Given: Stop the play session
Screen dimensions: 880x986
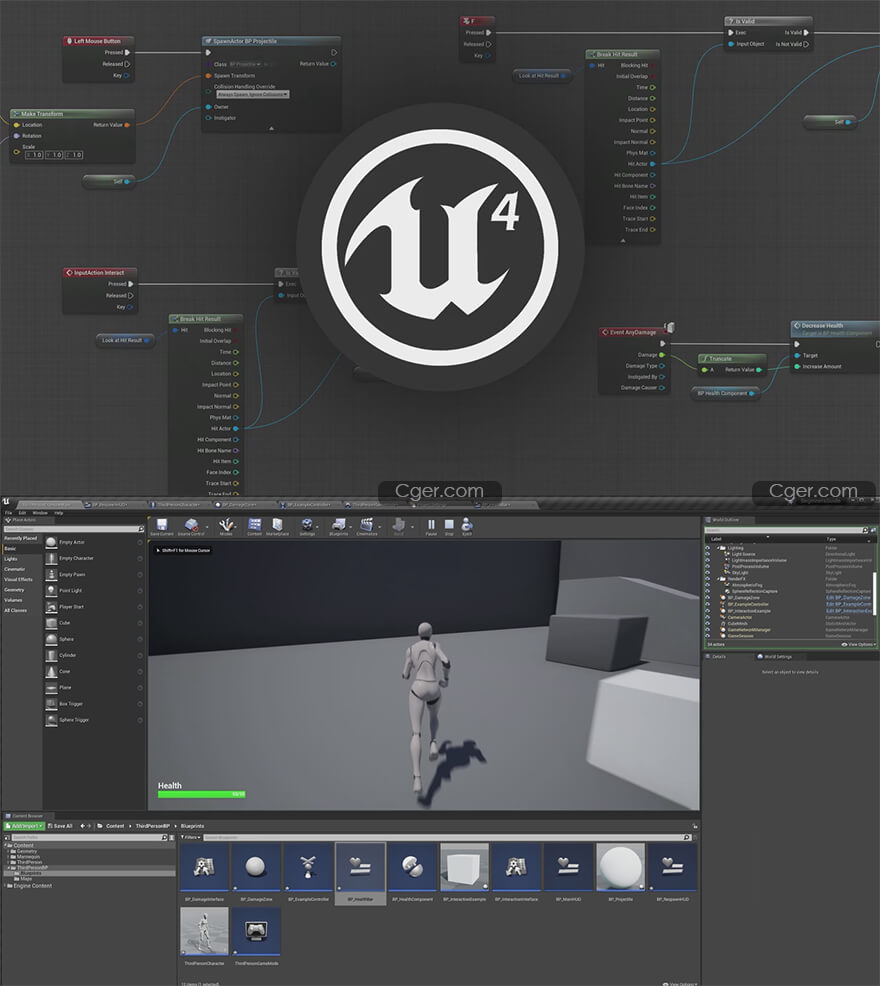Looking at the screenshot, I should point(449,525).
